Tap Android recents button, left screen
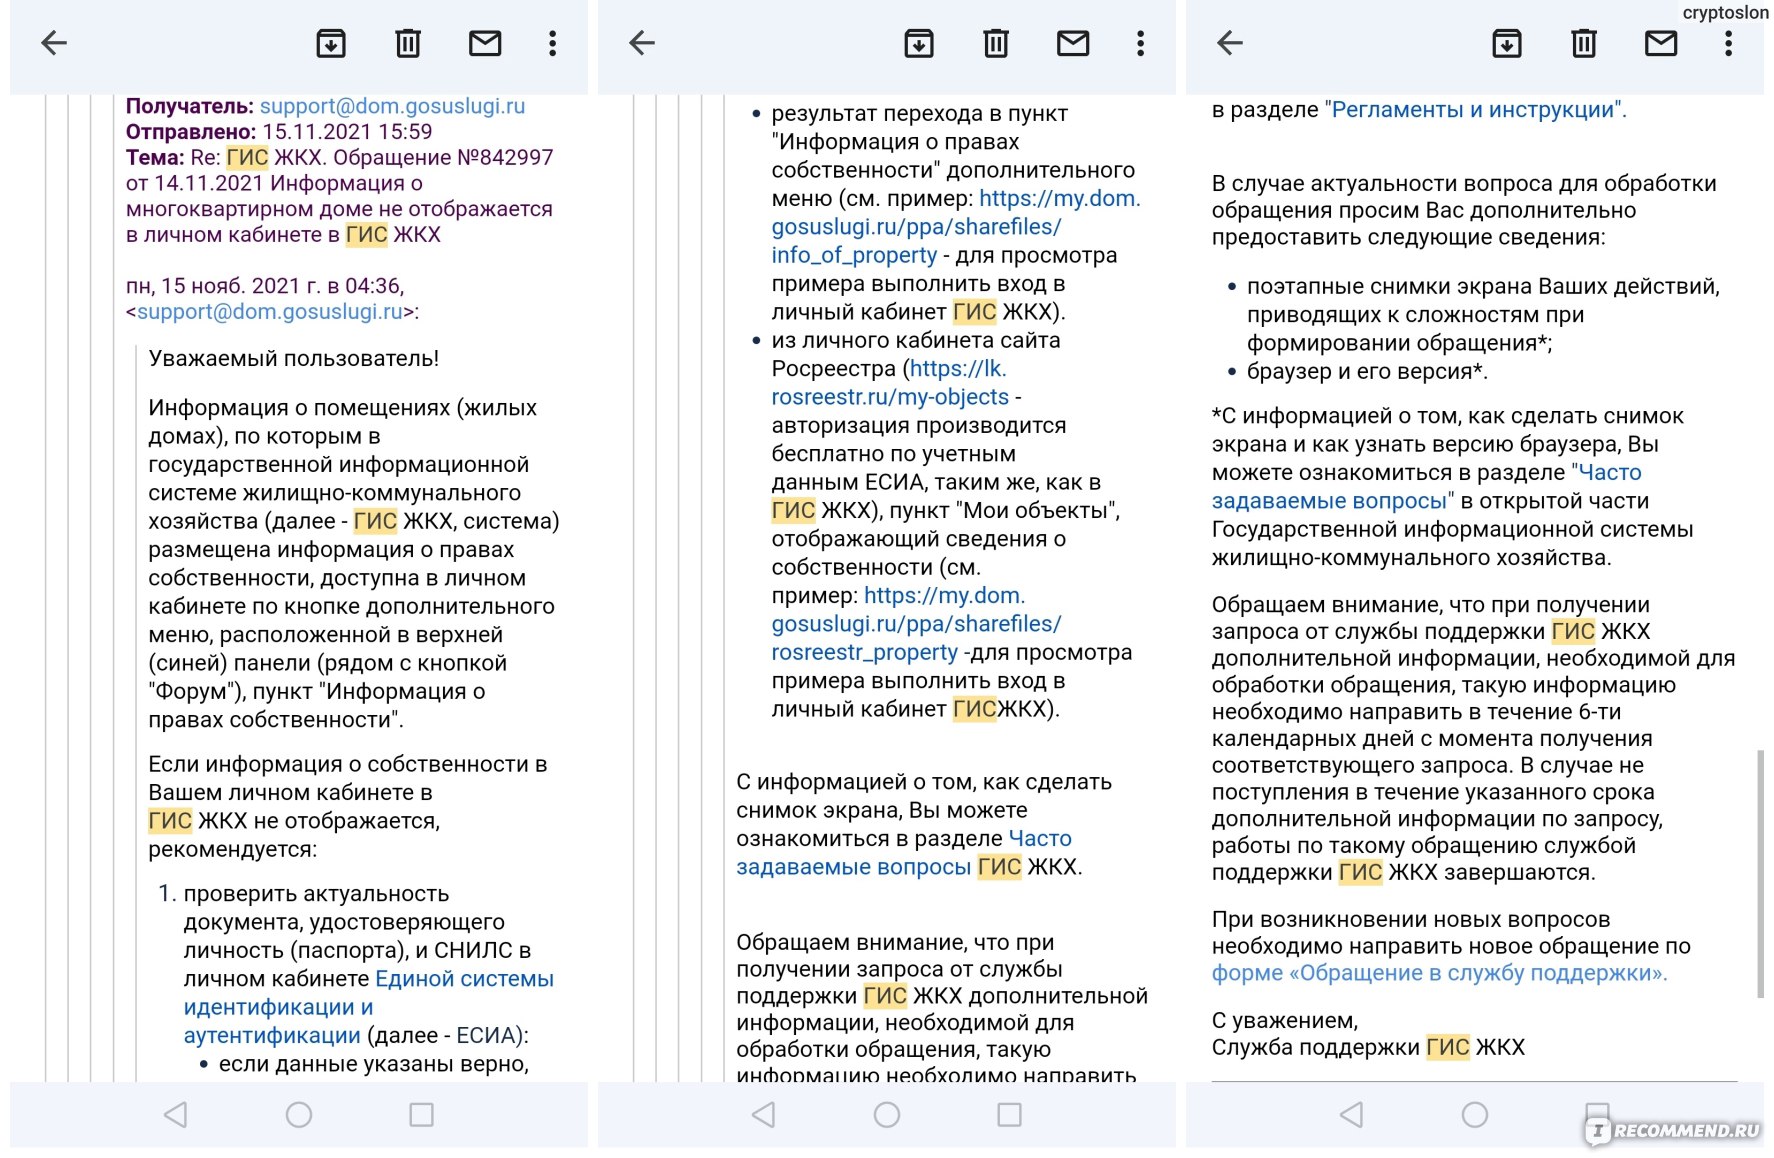This screenshot has width=1774, height=1158. coord(422,1114)
